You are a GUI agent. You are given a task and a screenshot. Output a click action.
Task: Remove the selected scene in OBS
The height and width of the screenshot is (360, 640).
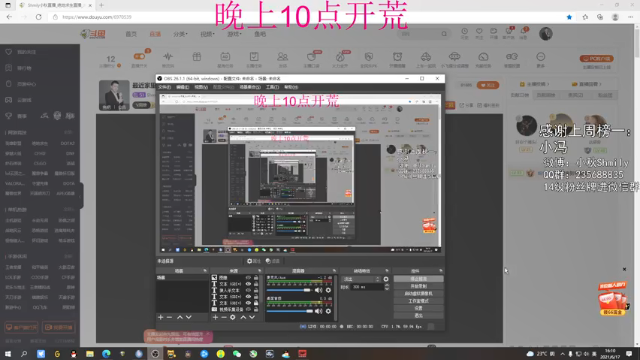point(169,317)
